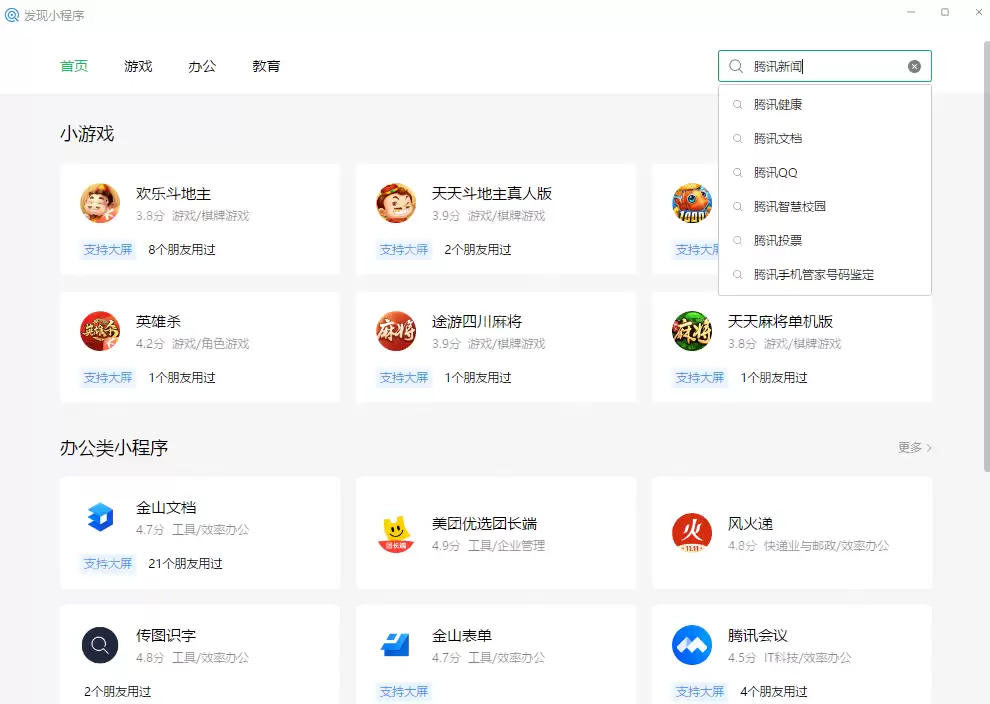Open the 传图识字 magnifier icon
The width and height of the screenshot is (990, 704).
pos(99,645)
